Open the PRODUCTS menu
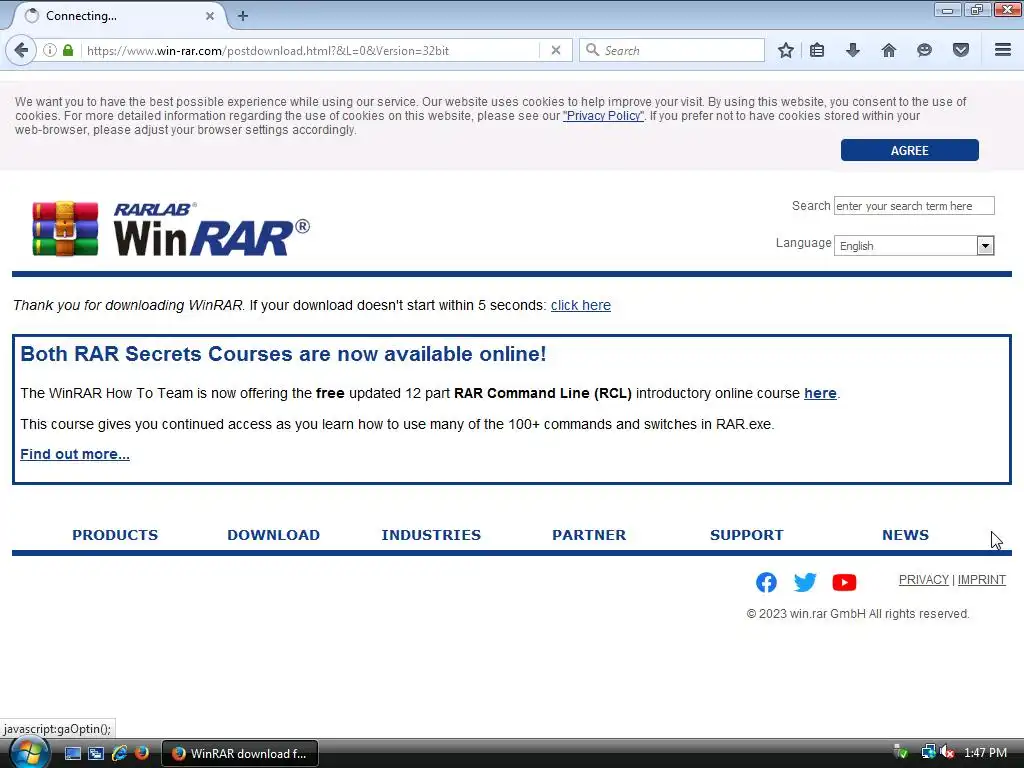Screen dimensions: 1024x768 [x=115, y=535]
